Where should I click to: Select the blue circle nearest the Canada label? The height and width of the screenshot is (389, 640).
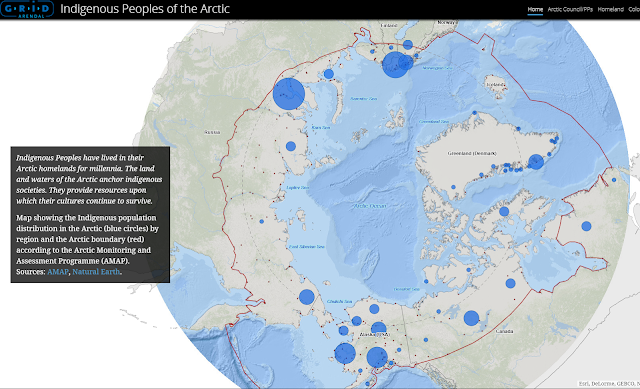point(471,318)
